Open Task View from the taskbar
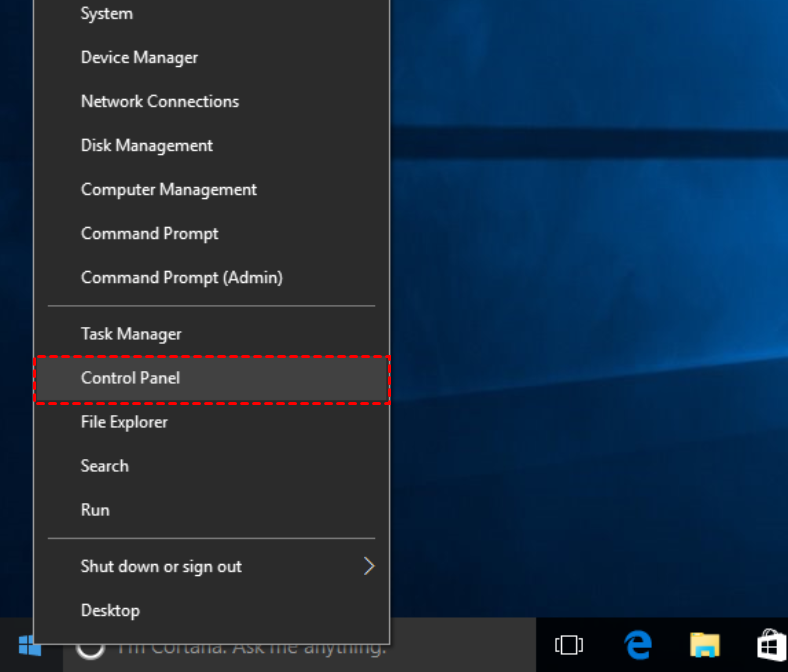This screenshot has height=672, width=788. [569, 646]
